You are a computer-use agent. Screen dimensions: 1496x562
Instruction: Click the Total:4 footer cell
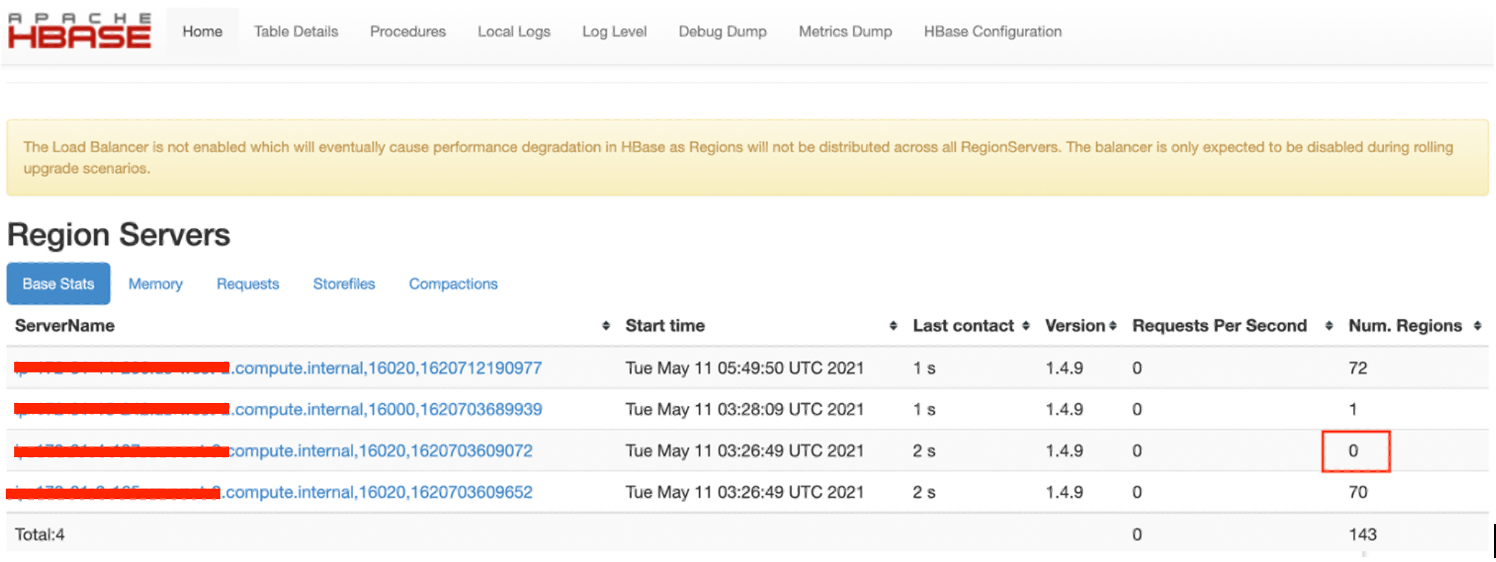point(40,534)
